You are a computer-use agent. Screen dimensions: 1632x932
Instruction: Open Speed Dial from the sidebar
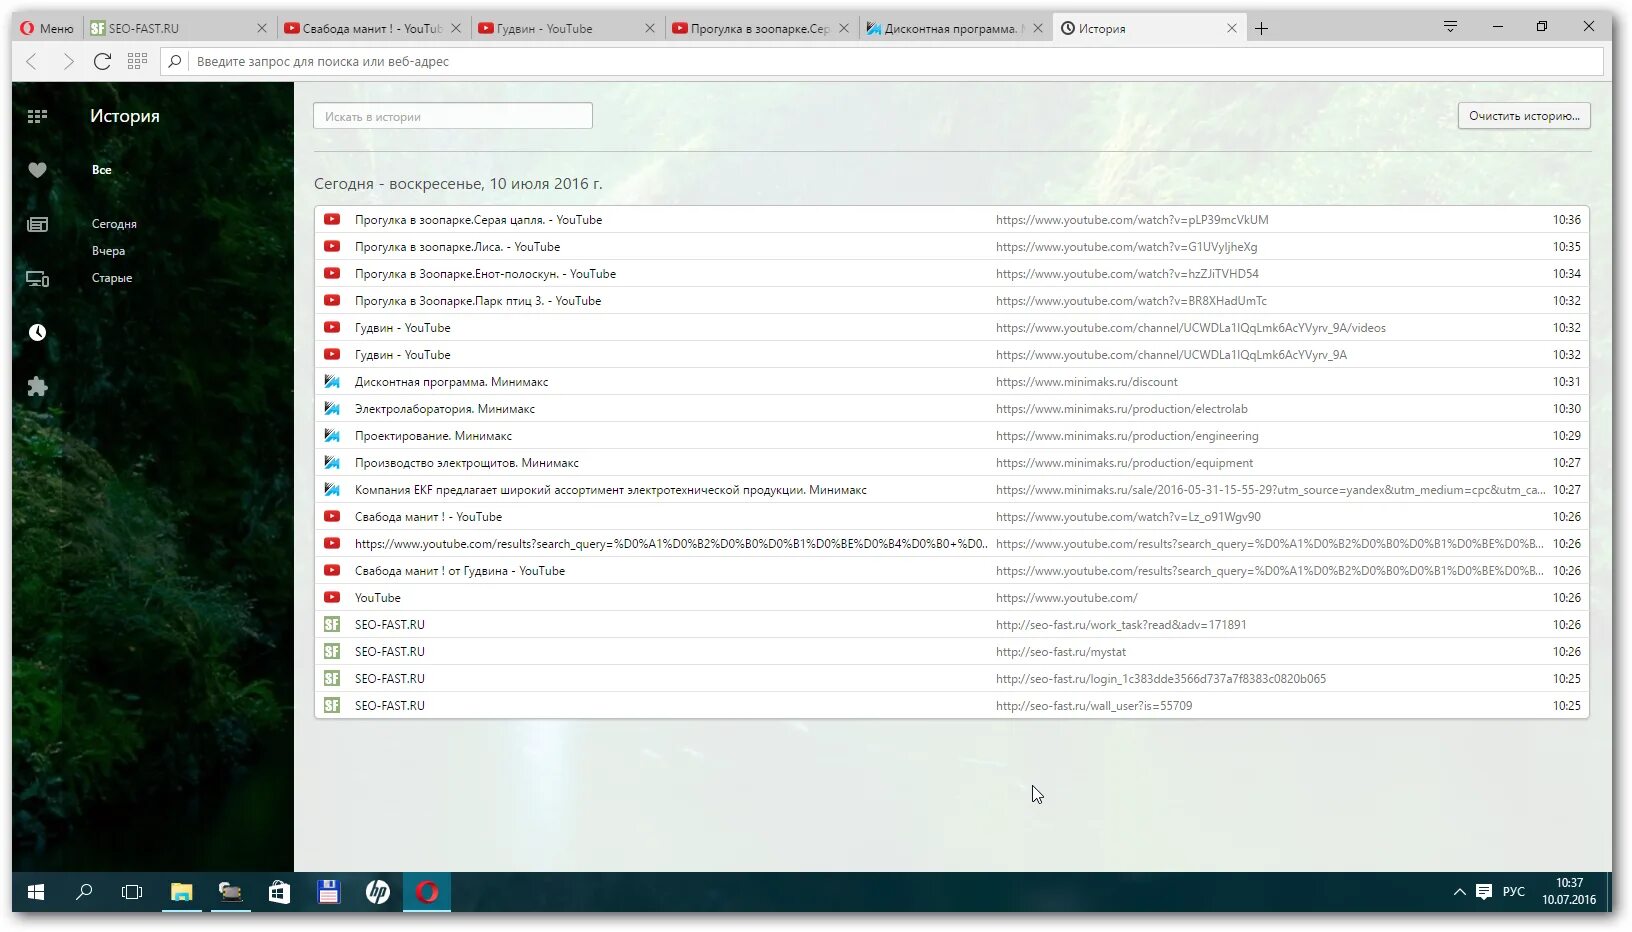coord(37,116)
